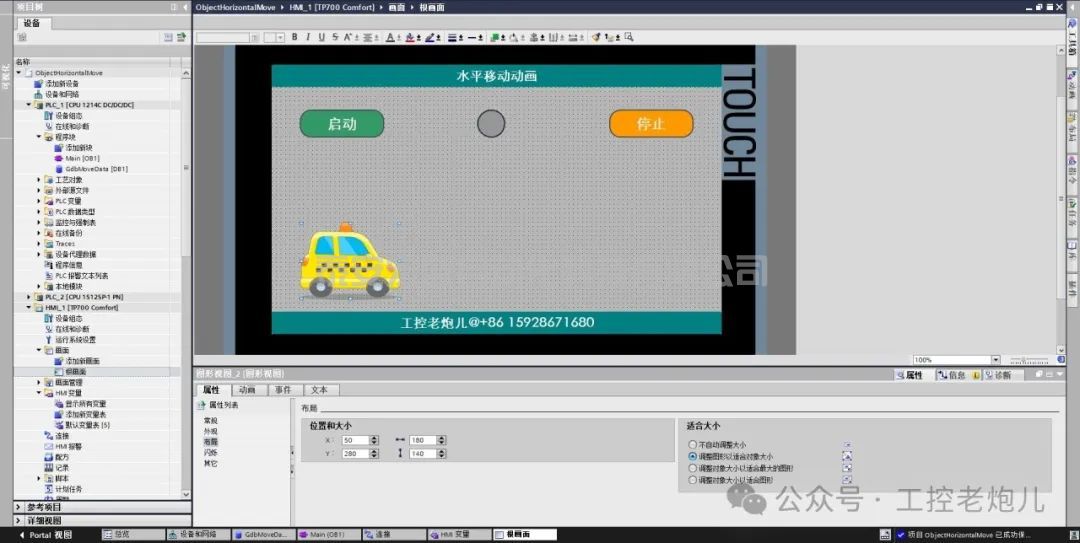Viewport: 1080px width, 543px height.
Task: Open the 事件 tab in inspector
Action: 283,390
